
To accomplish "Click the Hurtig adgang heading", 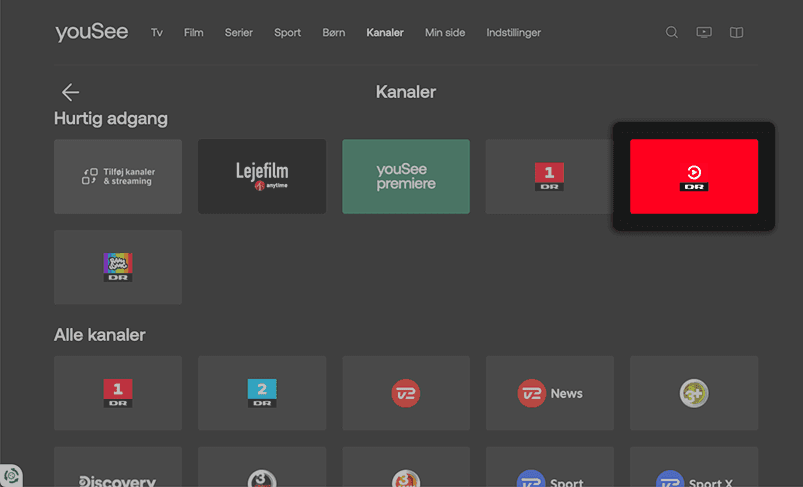I will [111, 119].
